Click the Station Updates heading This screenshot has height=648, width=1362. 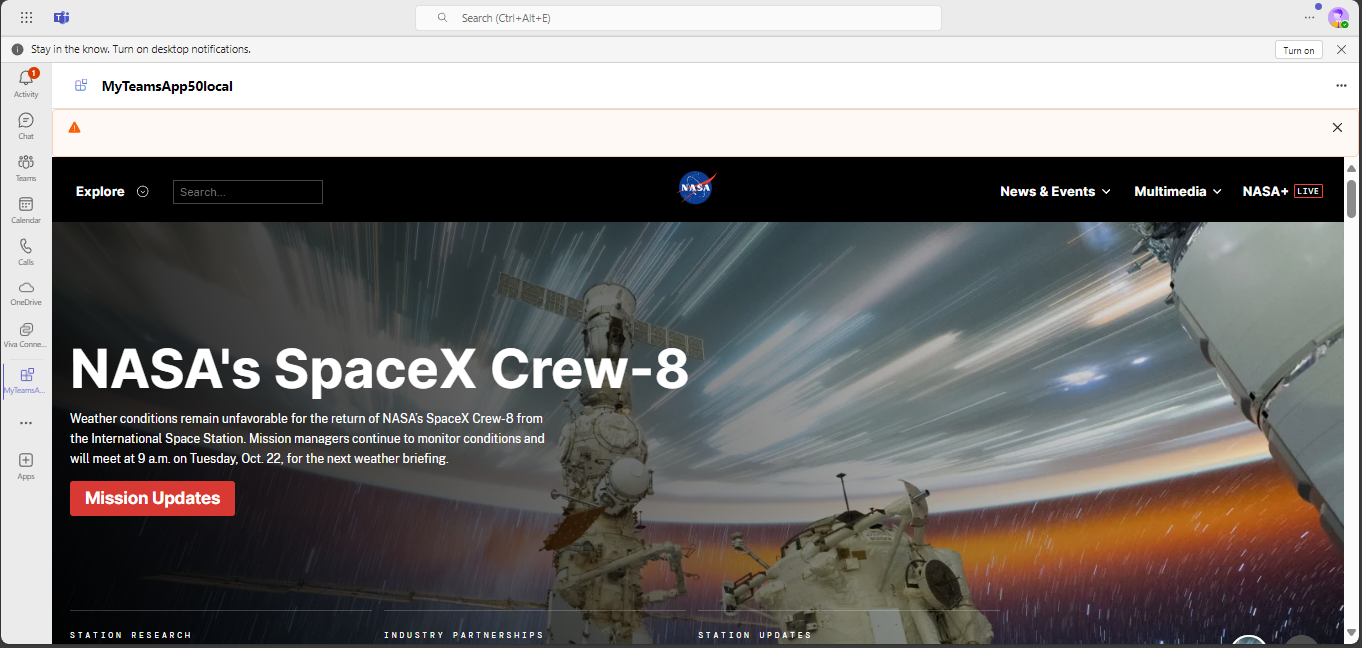point(755,635)
